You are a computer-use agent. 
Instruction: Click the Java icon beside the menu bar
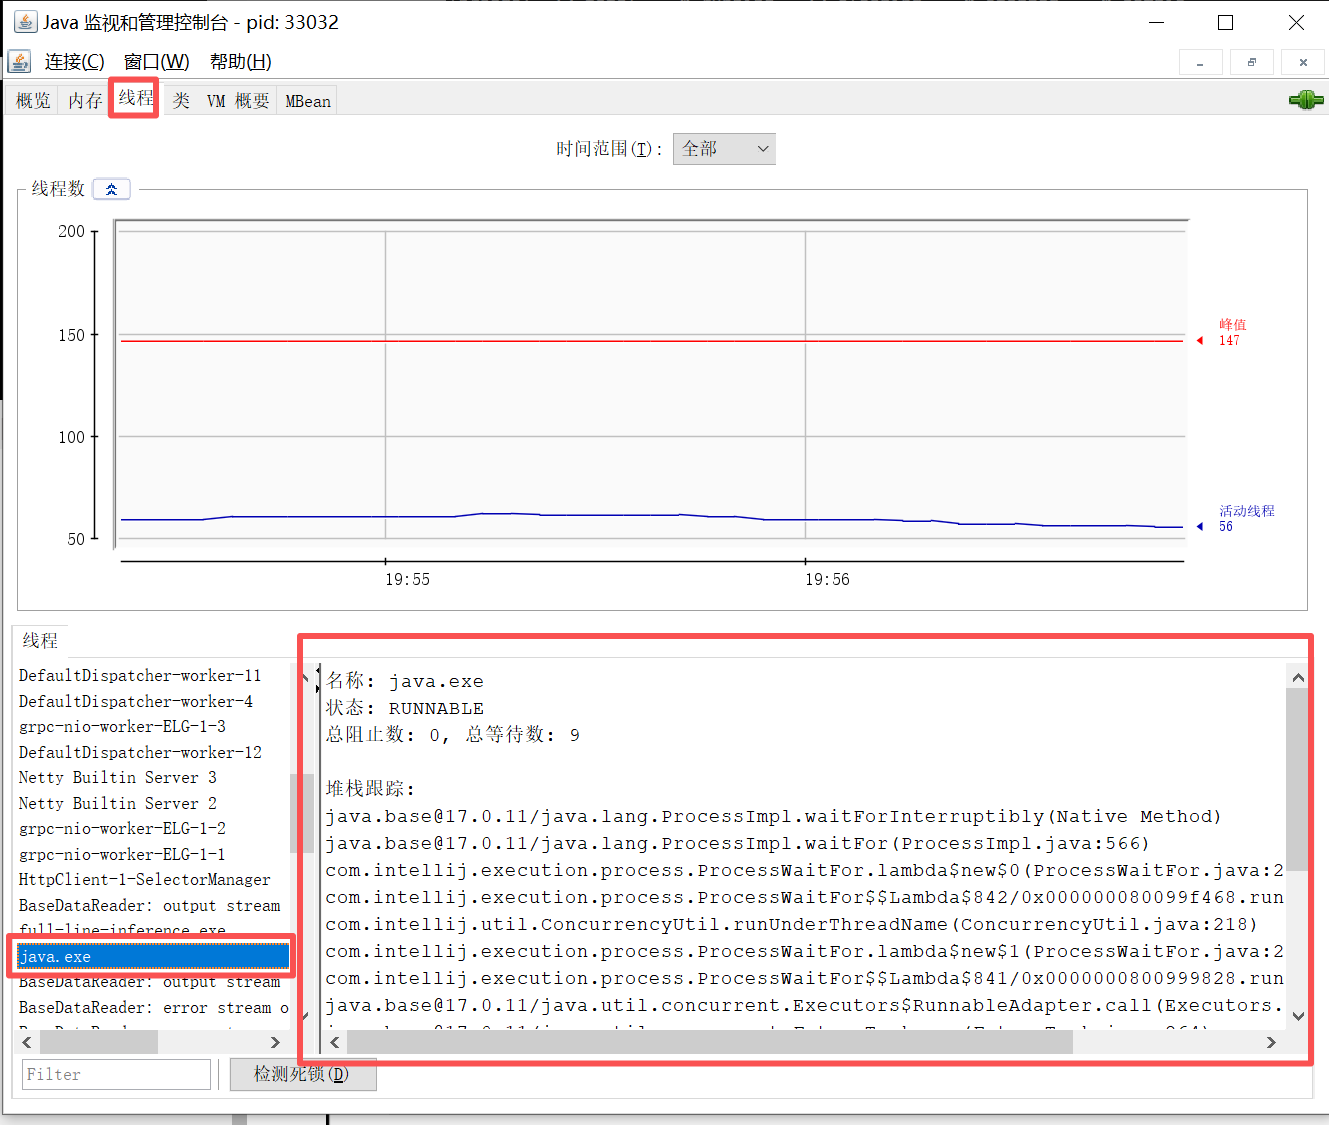tap(19, 62)
